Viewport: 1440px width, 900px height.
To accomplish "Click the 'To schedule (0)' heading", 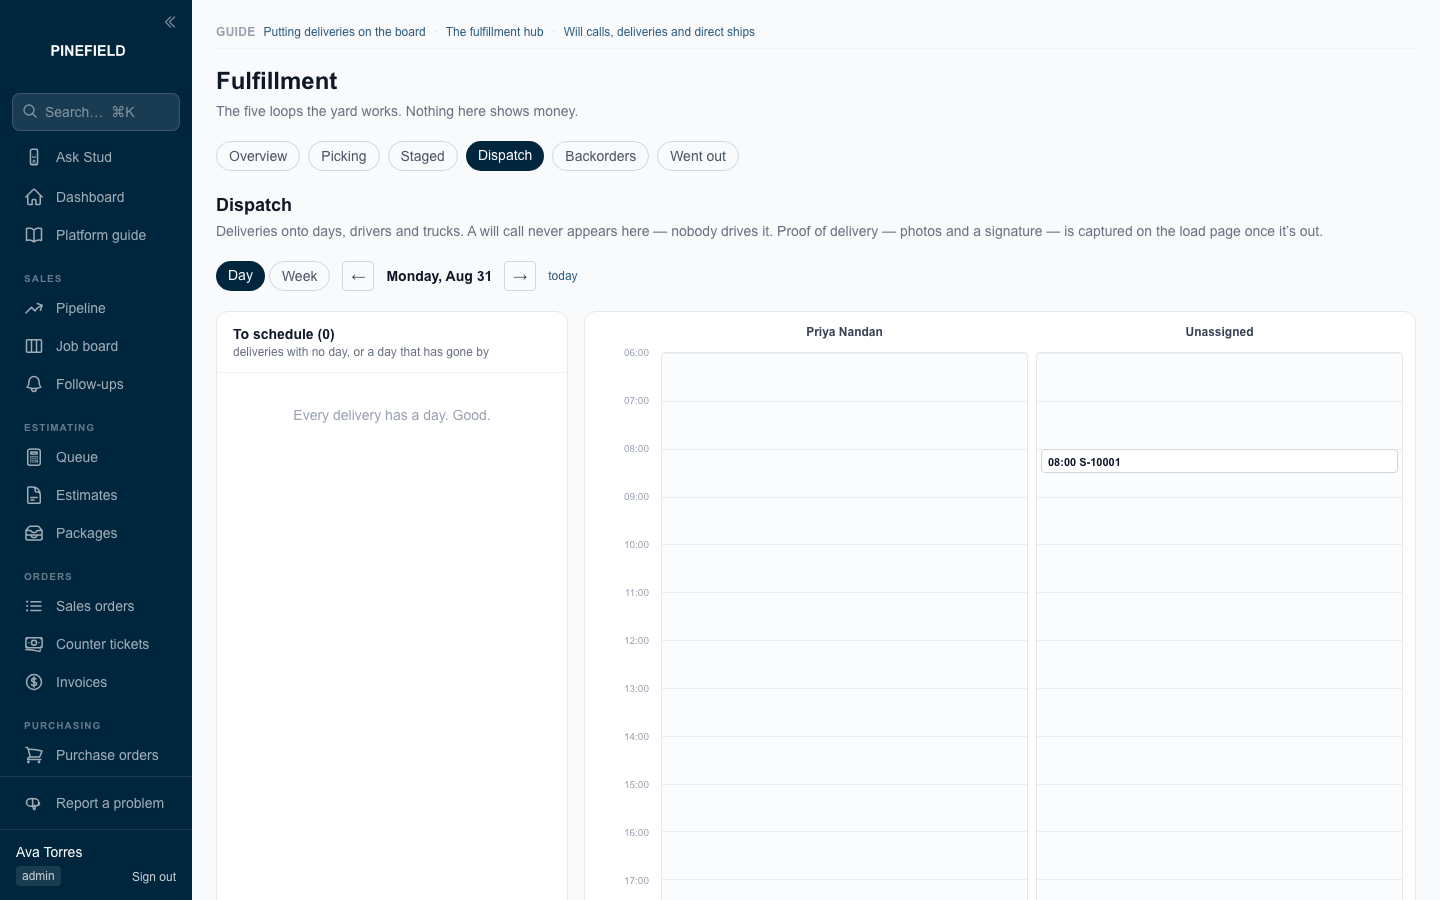I will (x=284, y=334).
